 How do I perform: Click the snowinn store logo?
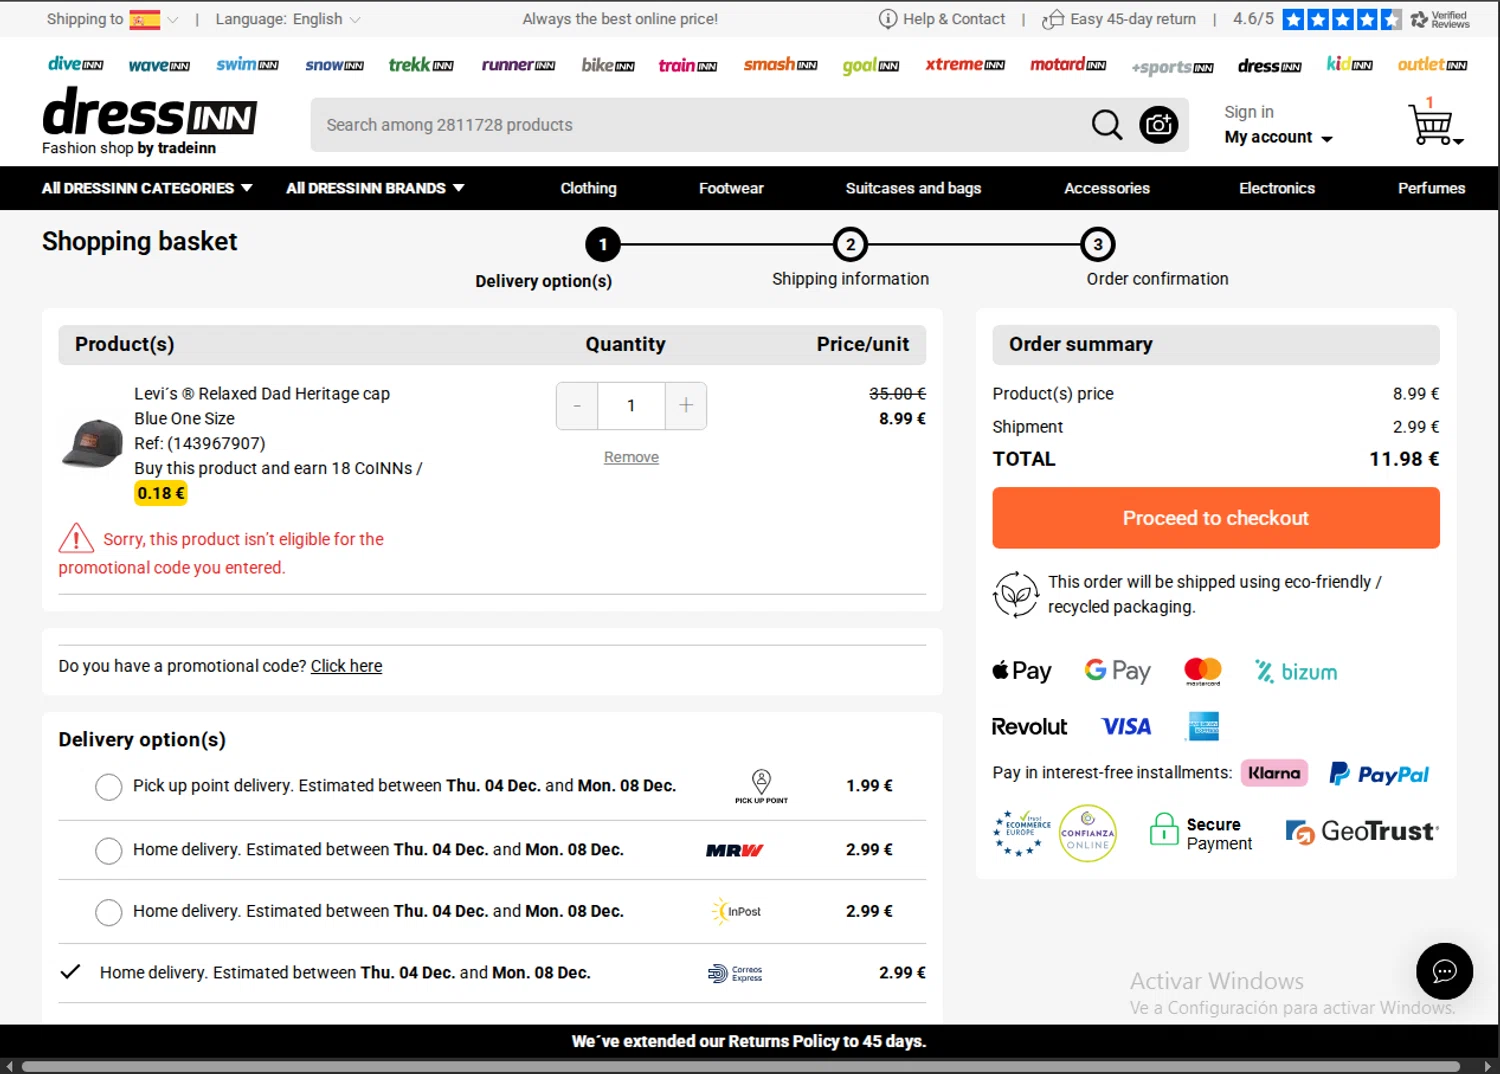334,65
